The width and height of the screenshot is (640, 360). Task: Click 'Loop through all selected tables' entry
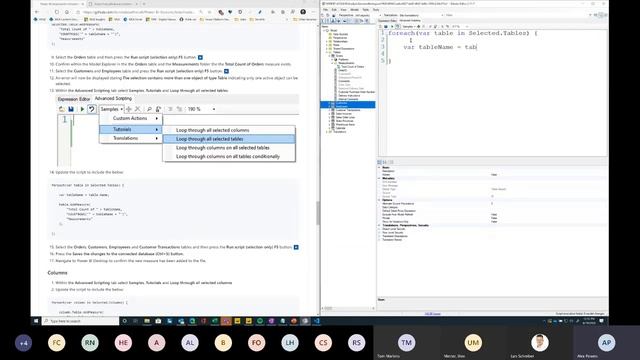pos(229,139)
